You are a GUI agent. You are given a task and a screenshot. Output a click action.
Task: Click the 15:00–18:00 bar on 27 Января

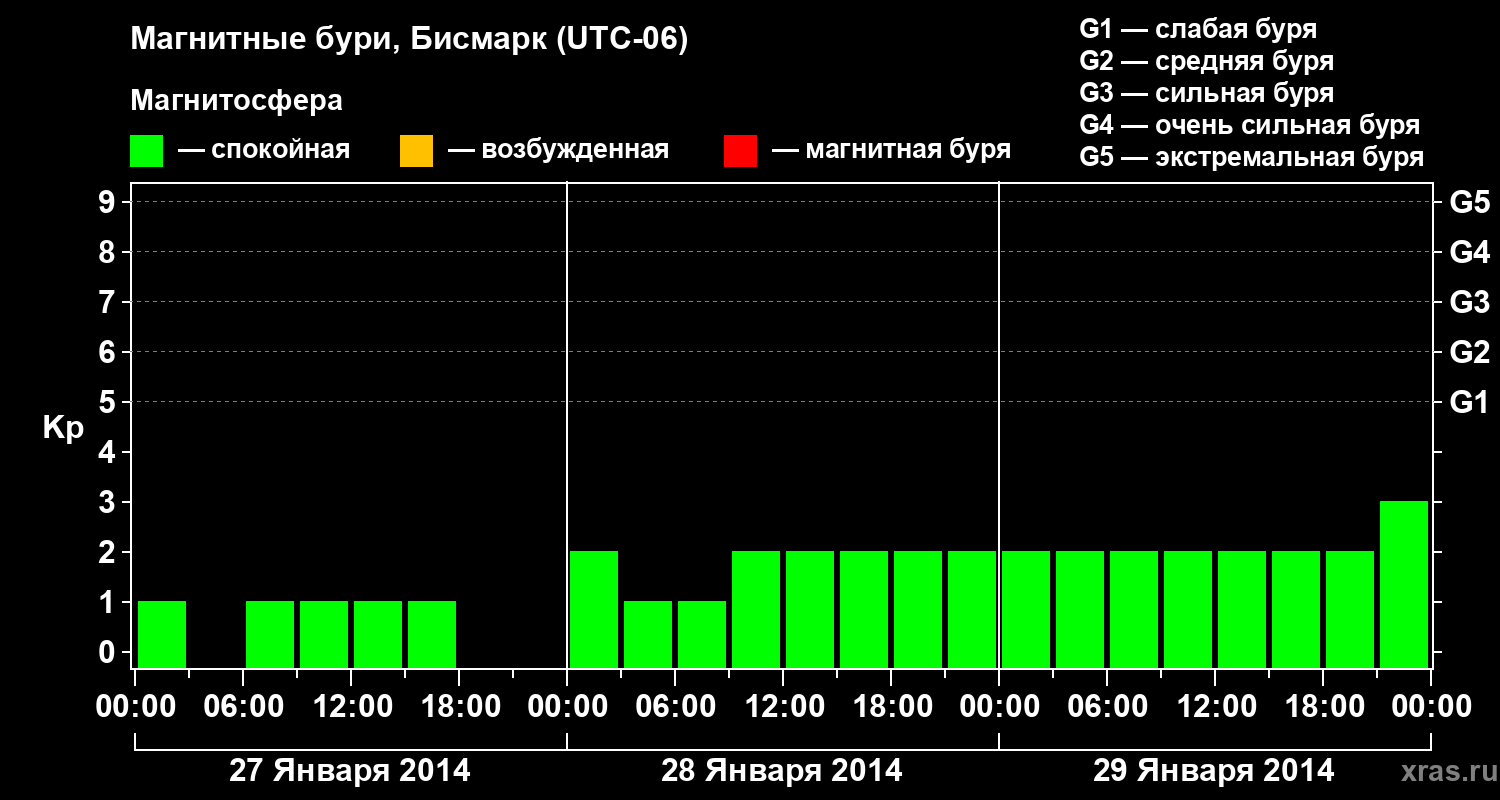click(x=432, y=634)
